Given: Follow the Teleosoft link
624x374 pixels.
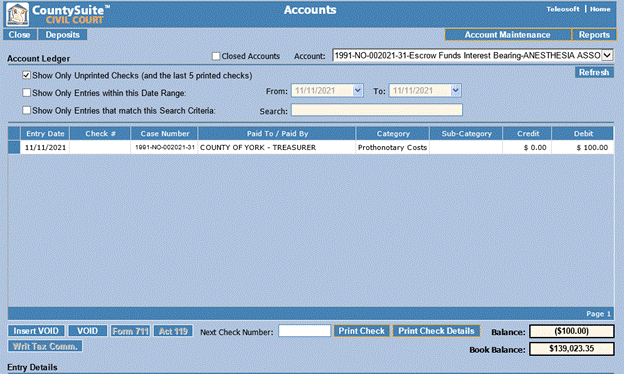Looking at the screenshot, I should click(x=563, y=9).
